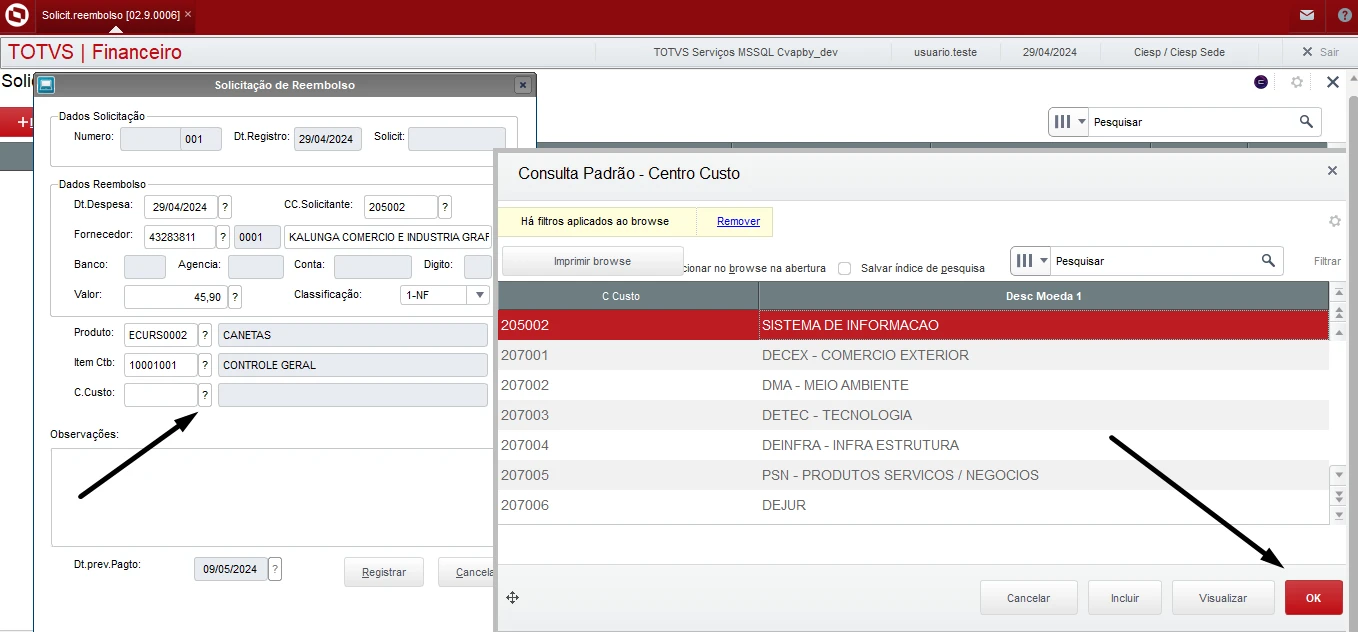Open settings gear in Consulta Padrão dialog
Screen dimensions: 1358x632
tap(1333, 221)
